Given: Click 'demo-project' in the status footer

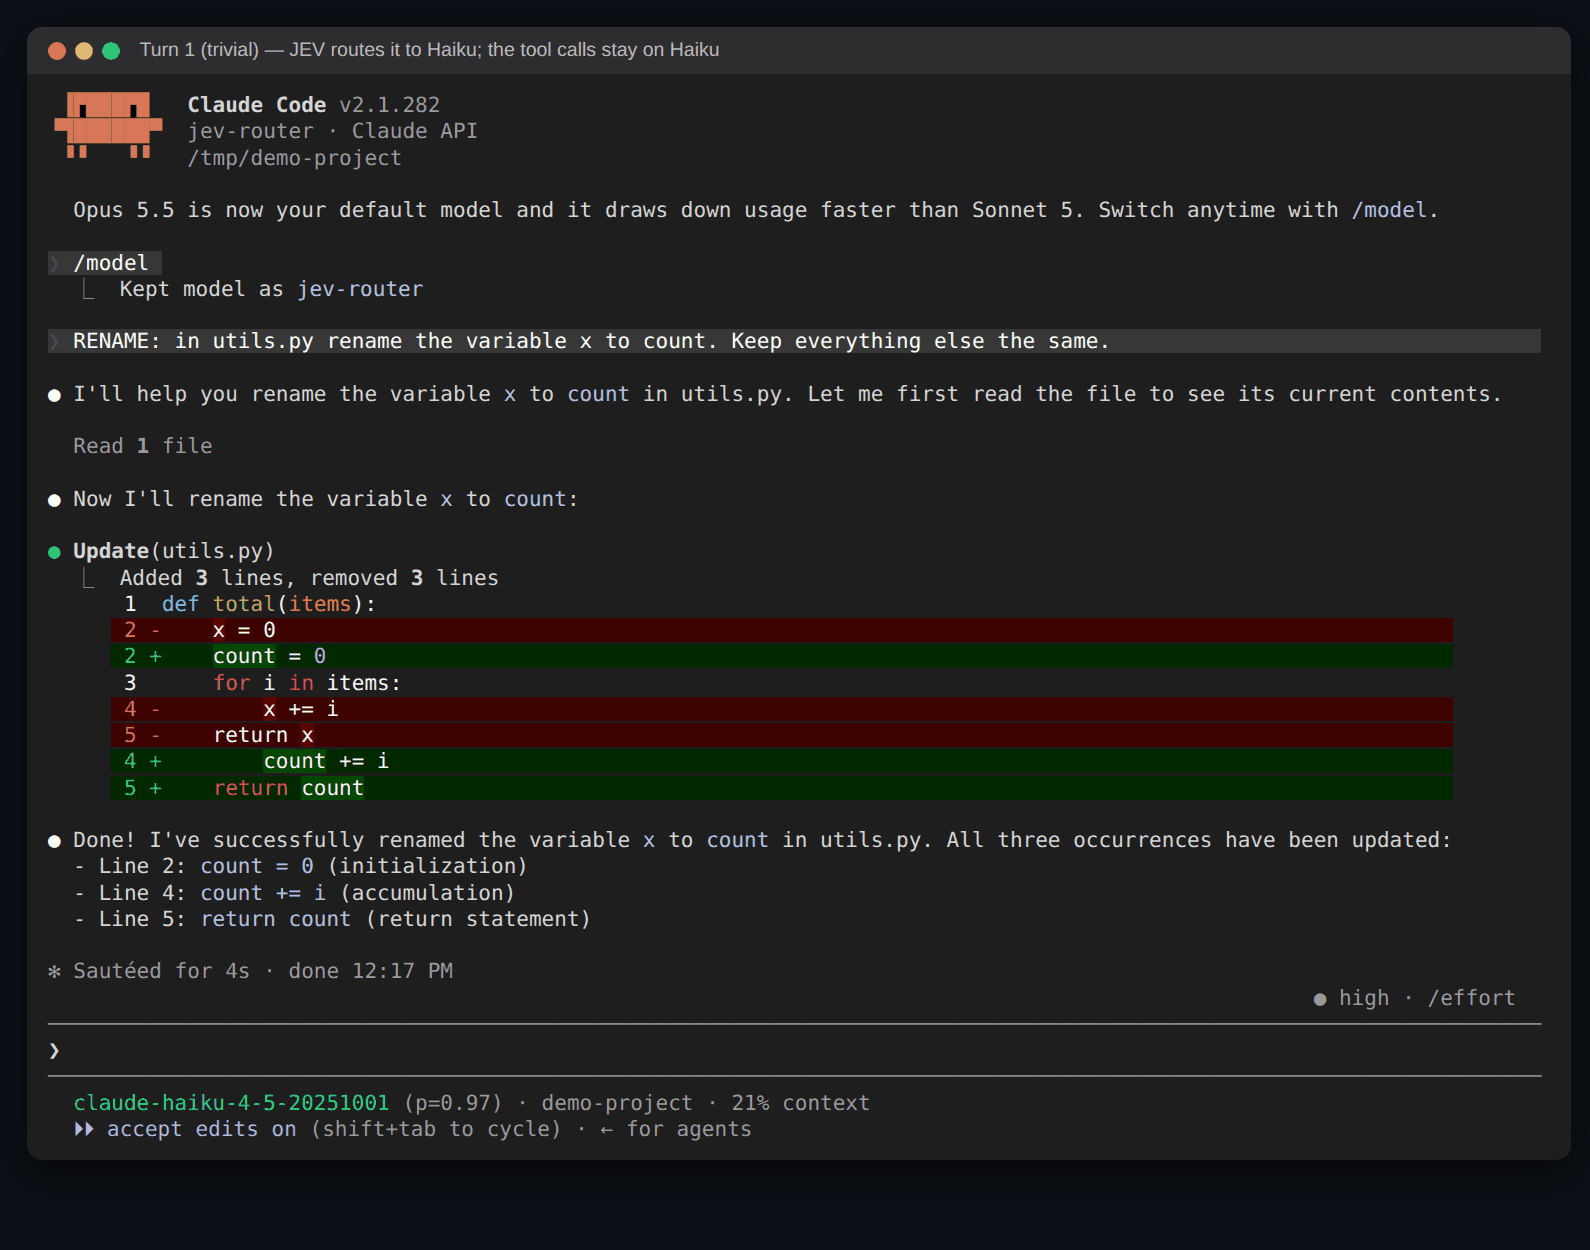Looking at the screenshot, I should click(617, 1103).
